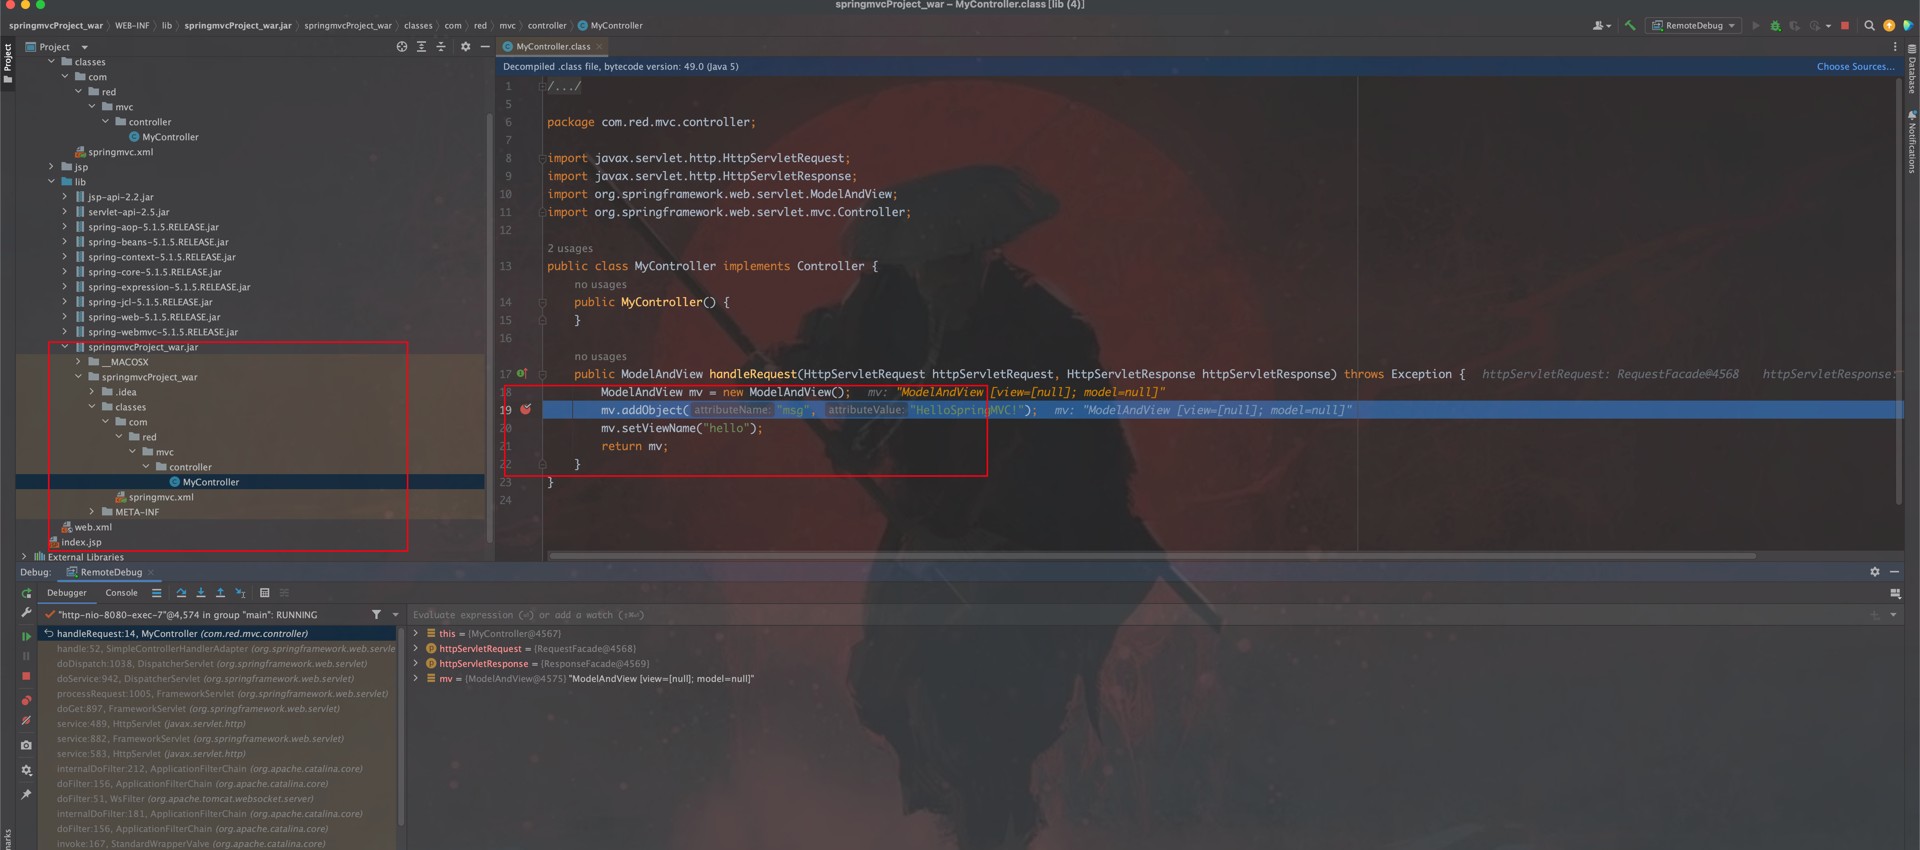Toggle the breakpoint on line 19
Image resolution: width=1920 pixels, height=850 pixels.
pos(526,410)
